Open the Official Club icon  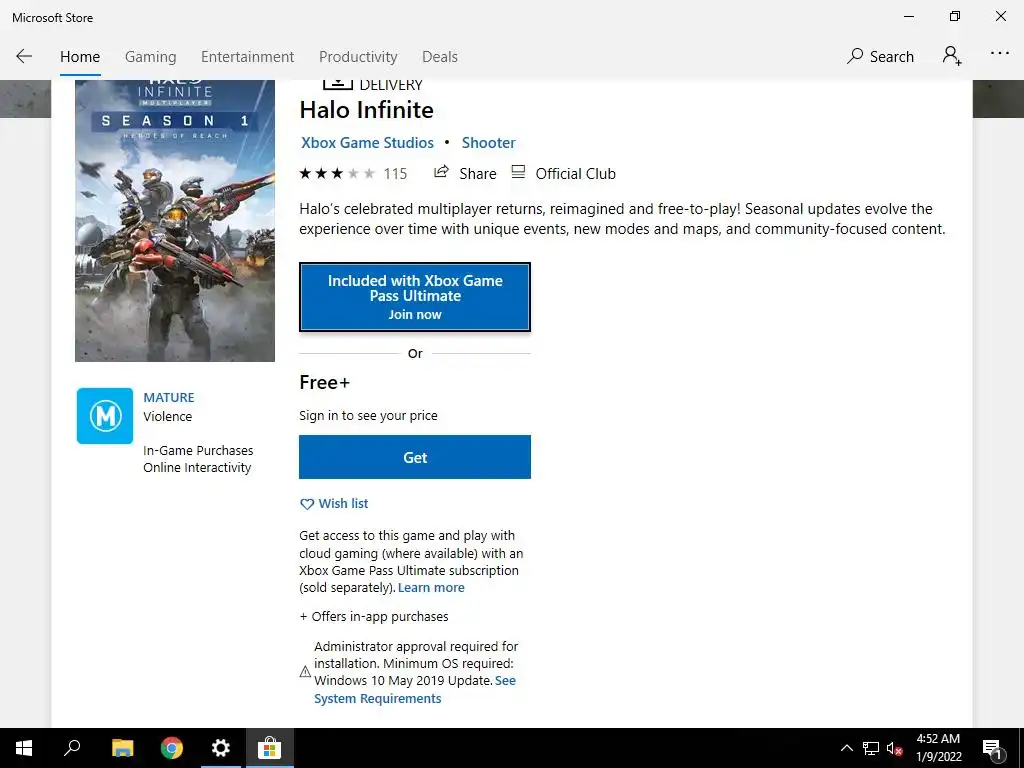click(518, 172)
